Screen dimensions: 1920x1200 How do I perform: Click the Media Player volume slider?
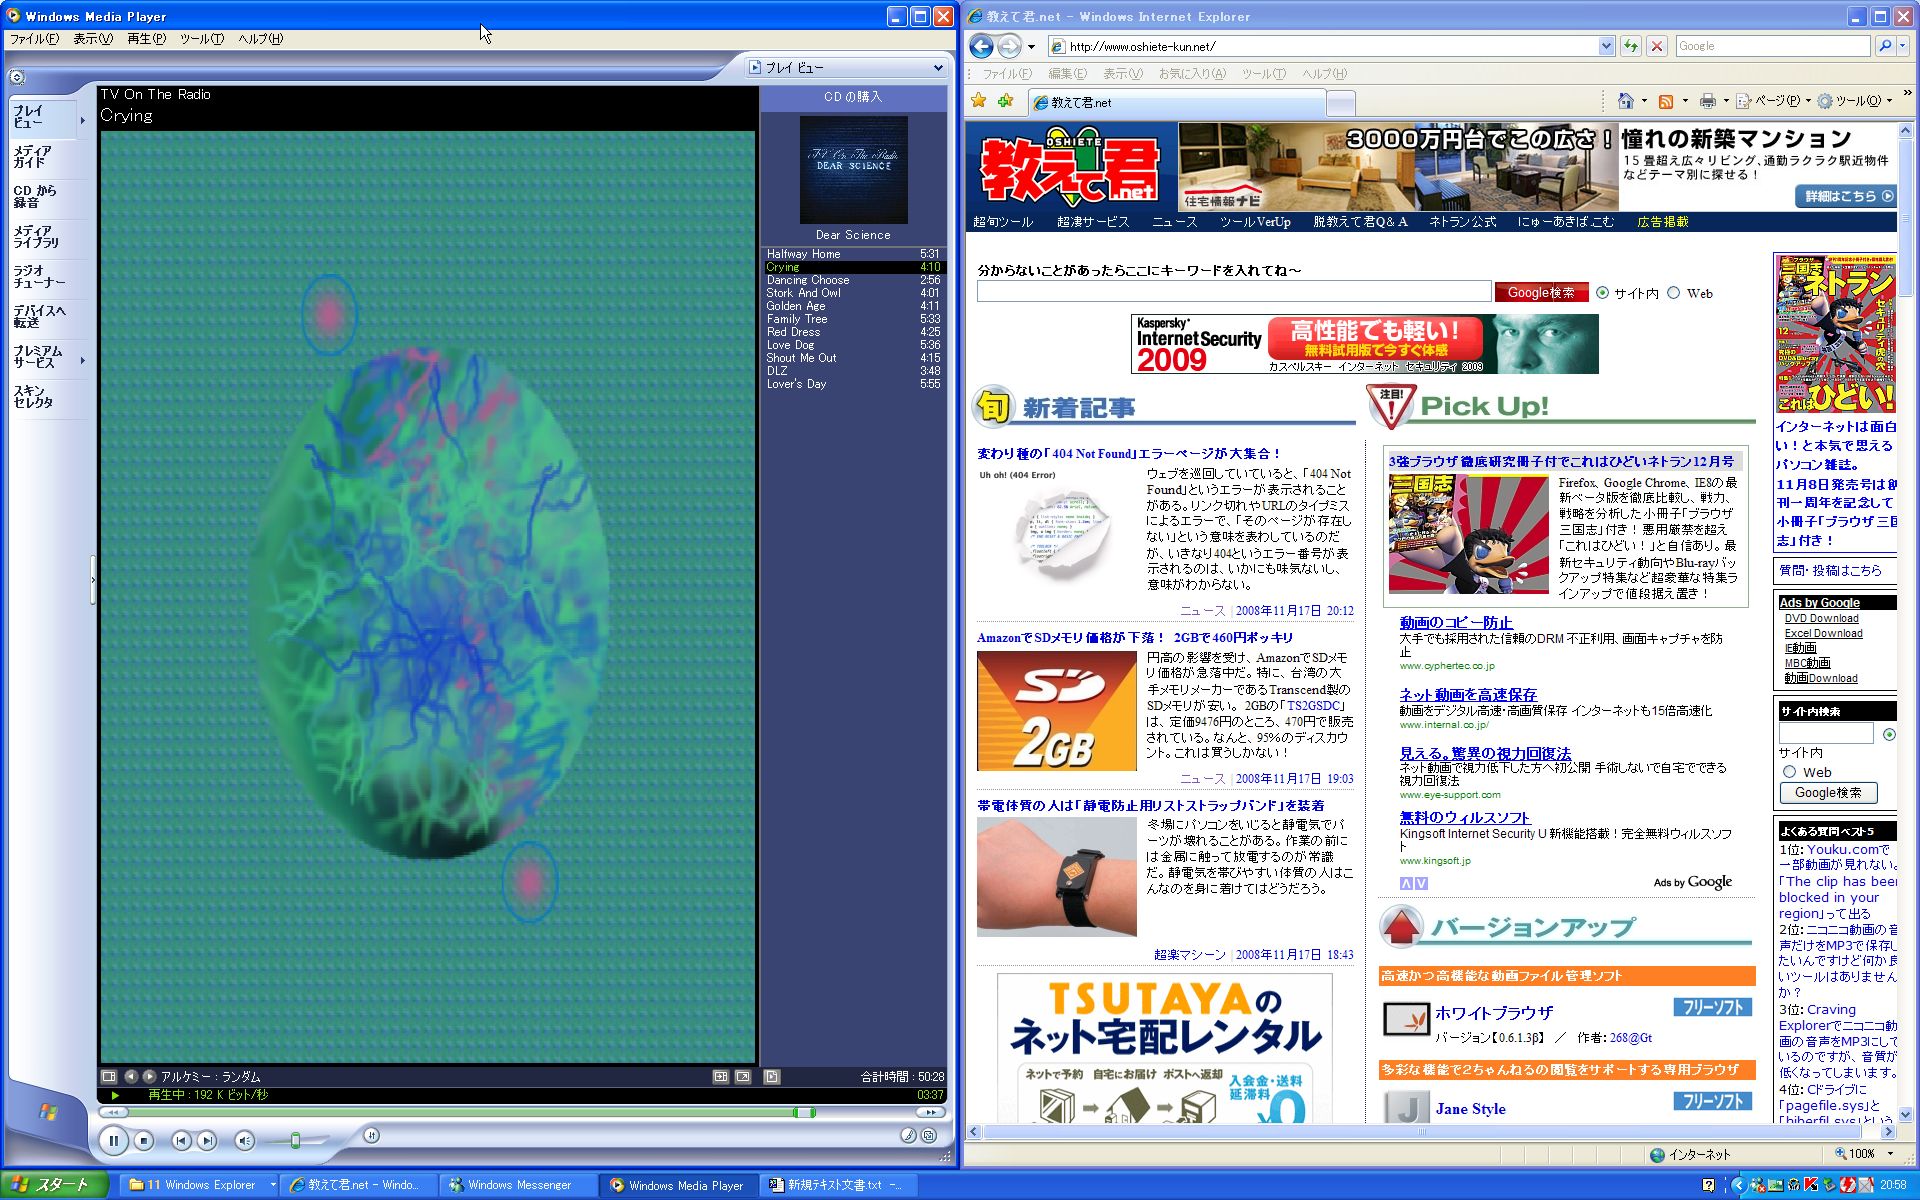296,1140
